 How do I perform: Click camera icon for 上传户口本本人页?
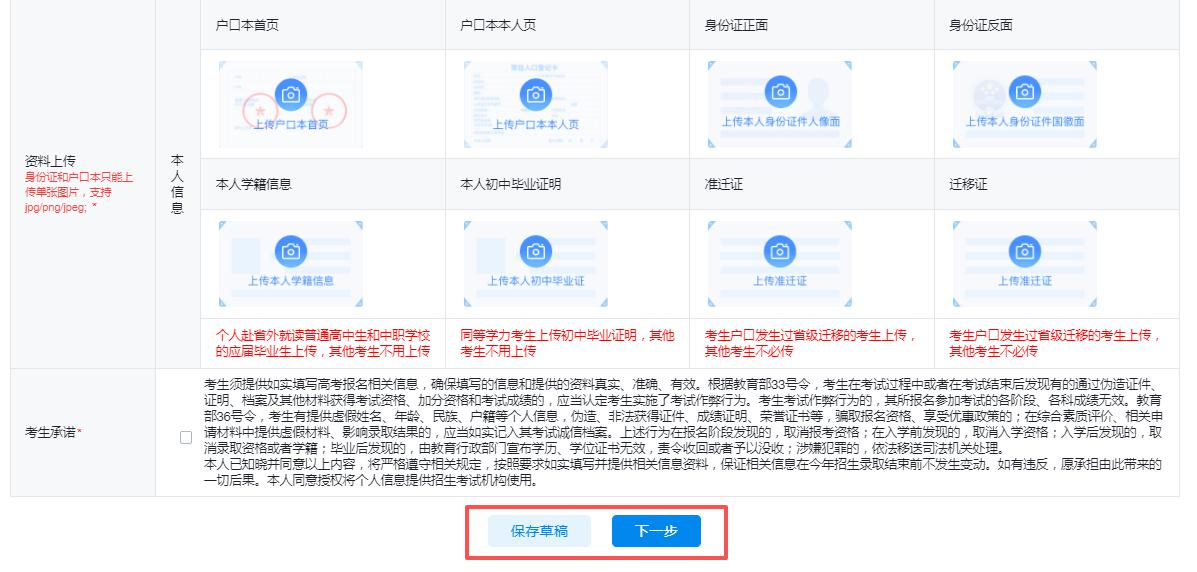536,95
